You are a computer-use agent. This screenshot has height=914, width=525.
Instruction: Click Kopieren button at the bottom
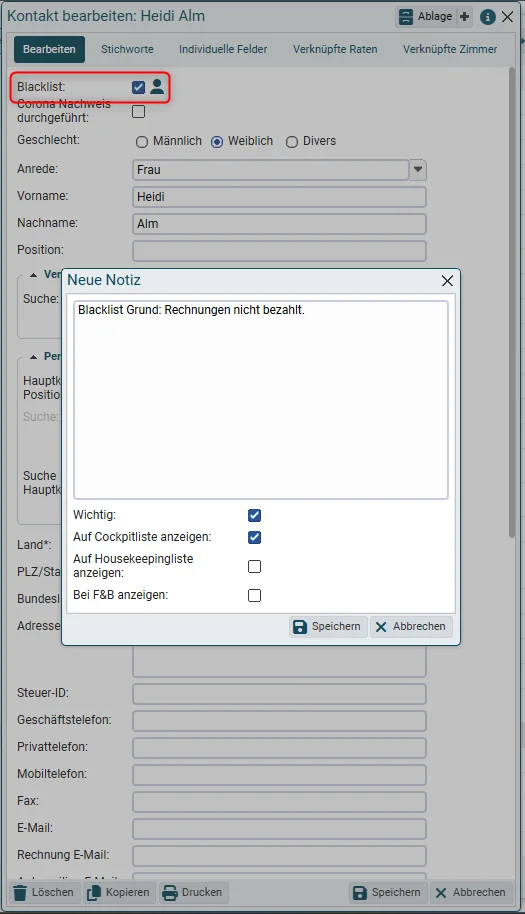pos(119,892)
